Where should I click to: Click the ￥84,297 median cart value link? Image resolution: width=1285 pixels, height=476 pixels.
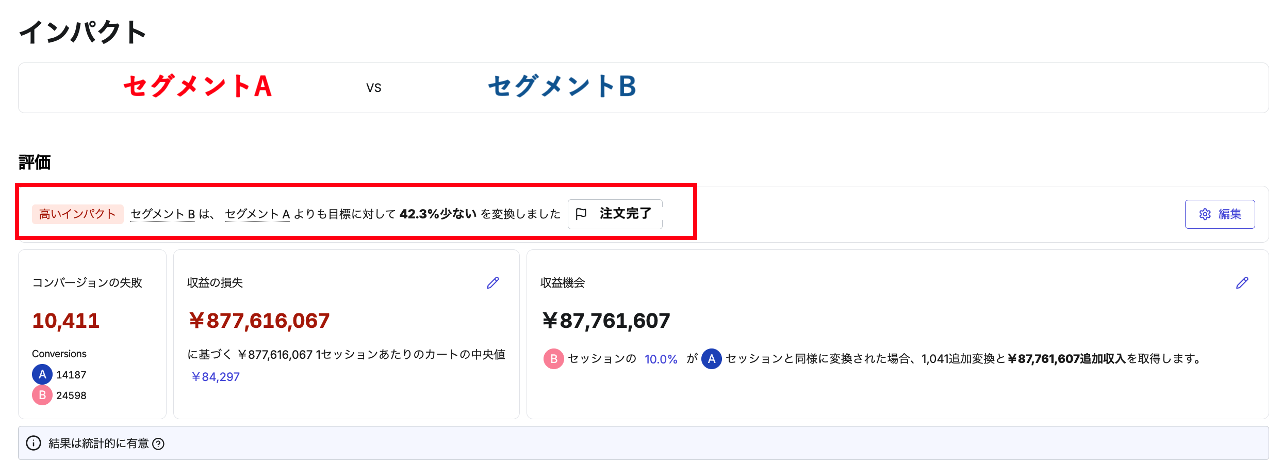pyautogui.click(x=215, y=377)
